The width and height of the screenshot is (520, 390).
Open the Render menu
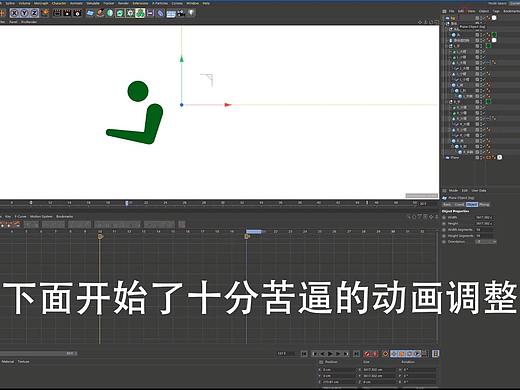[123, 3]
